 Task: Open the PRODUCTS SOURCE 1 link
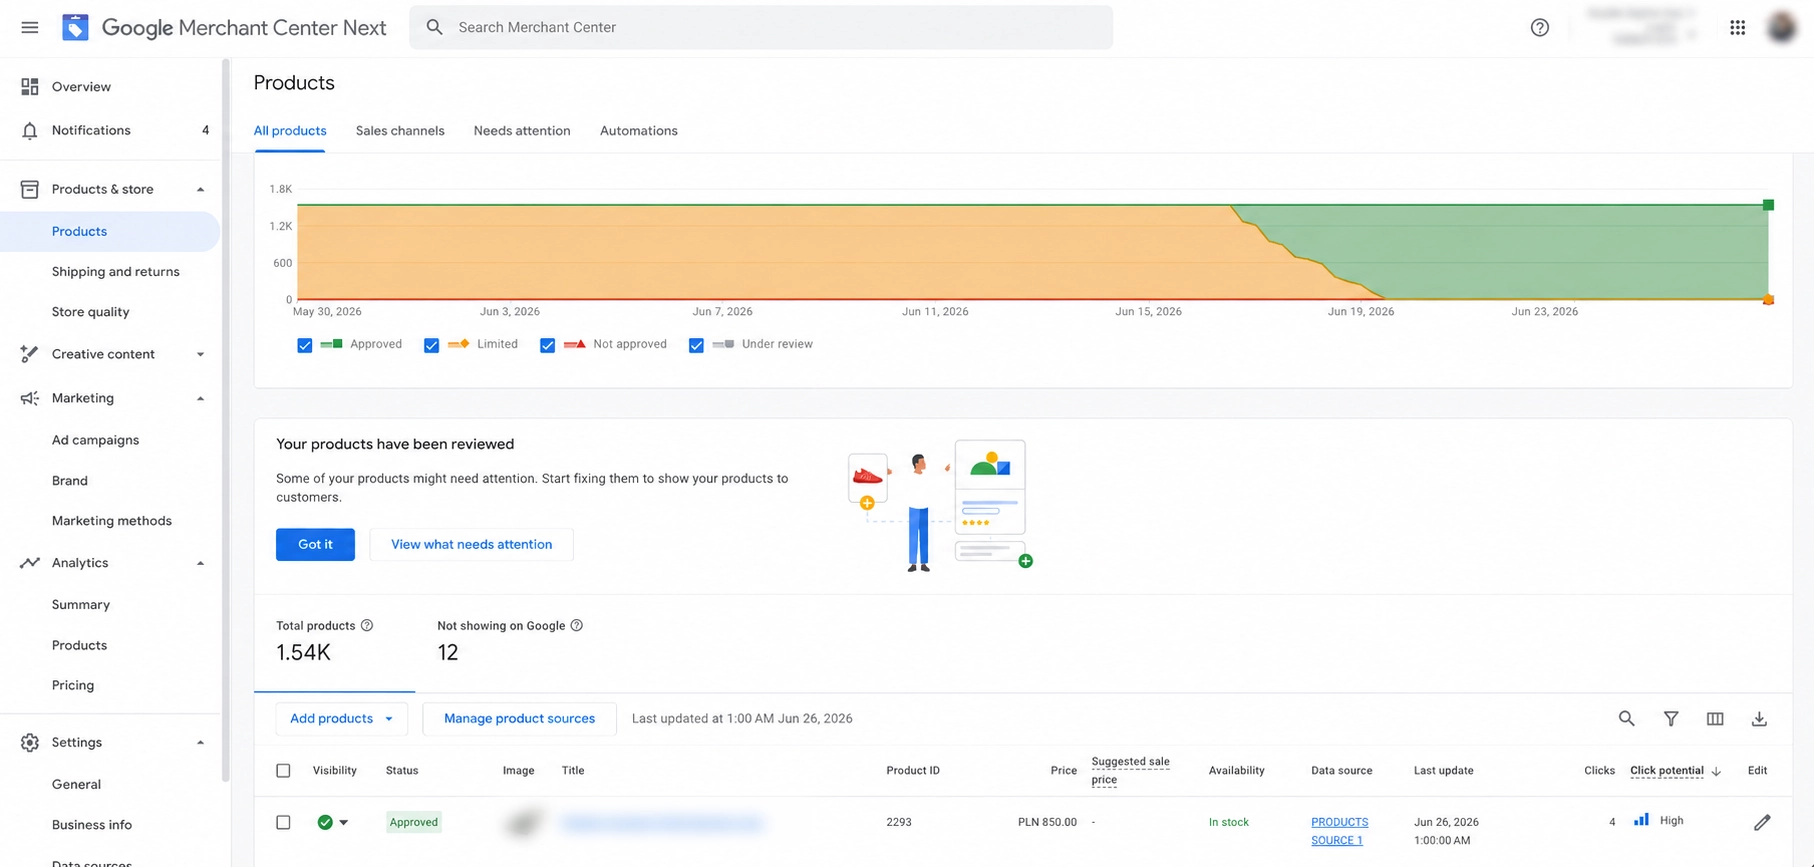[1339, 831]
